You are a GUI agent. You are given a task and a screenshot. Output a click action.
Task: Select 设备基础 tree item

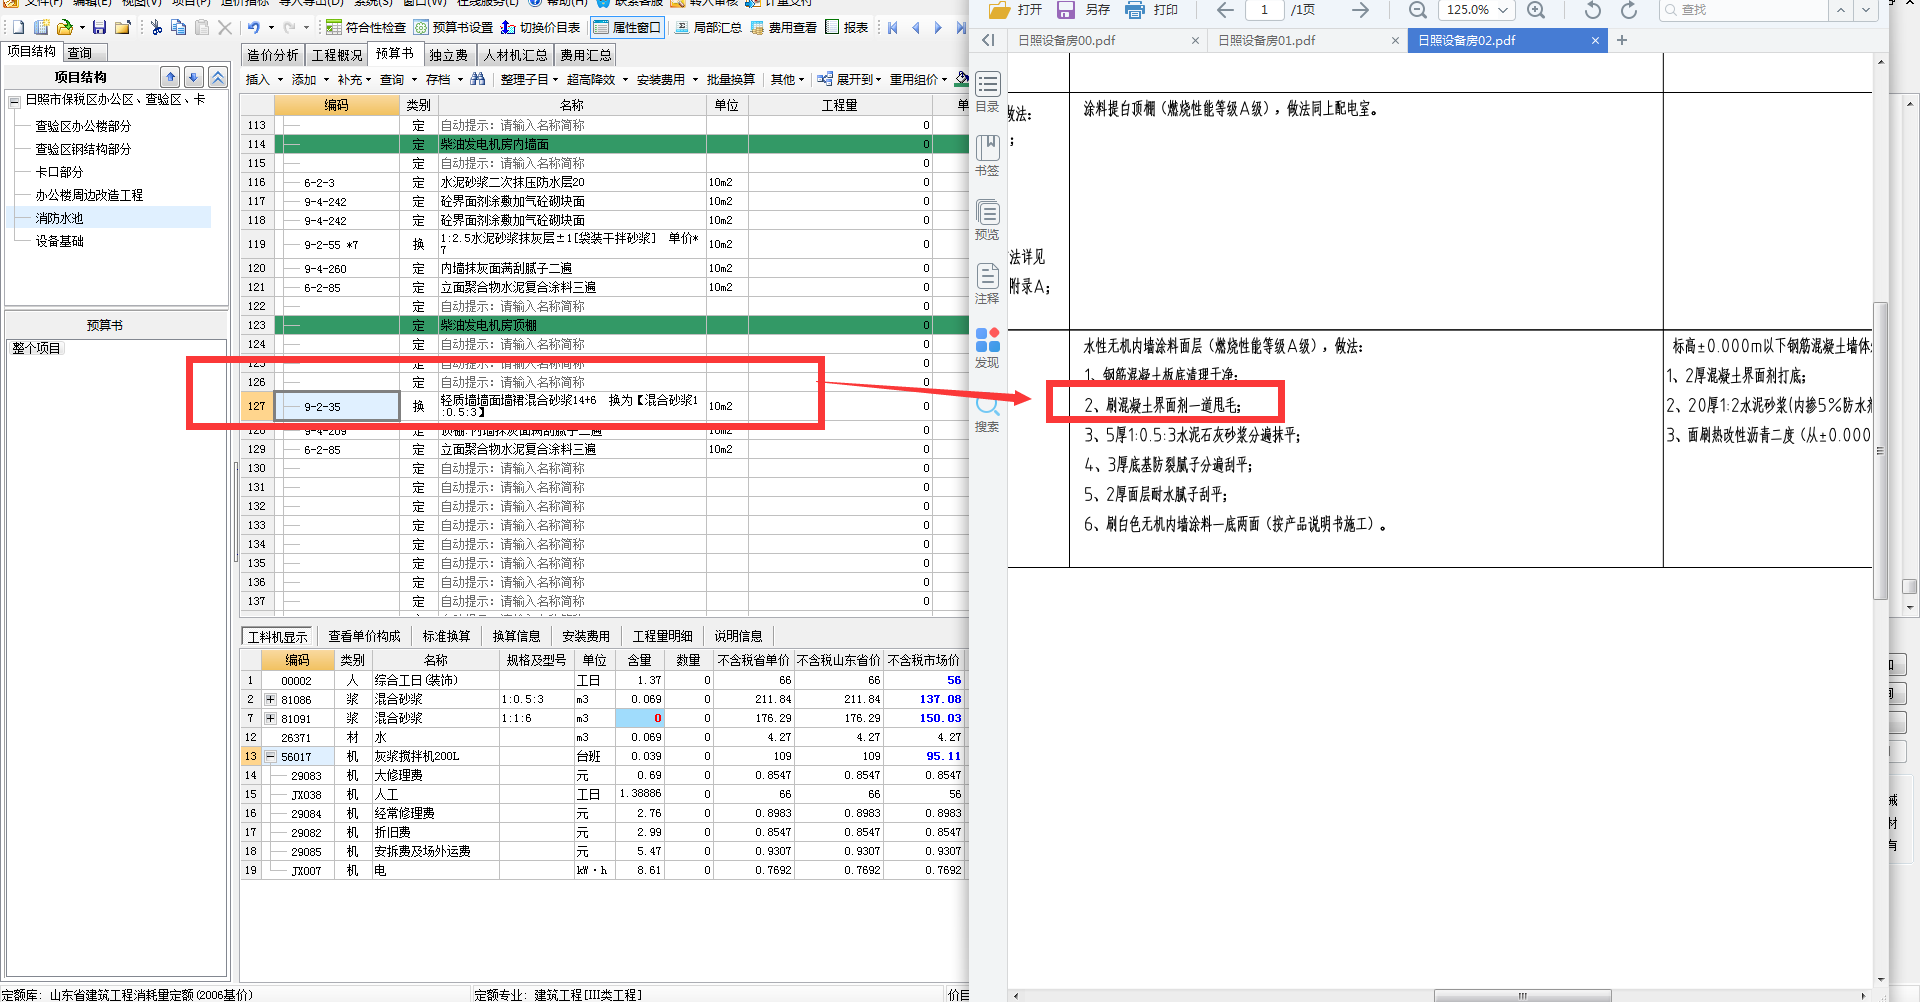[x=59, y=241]
